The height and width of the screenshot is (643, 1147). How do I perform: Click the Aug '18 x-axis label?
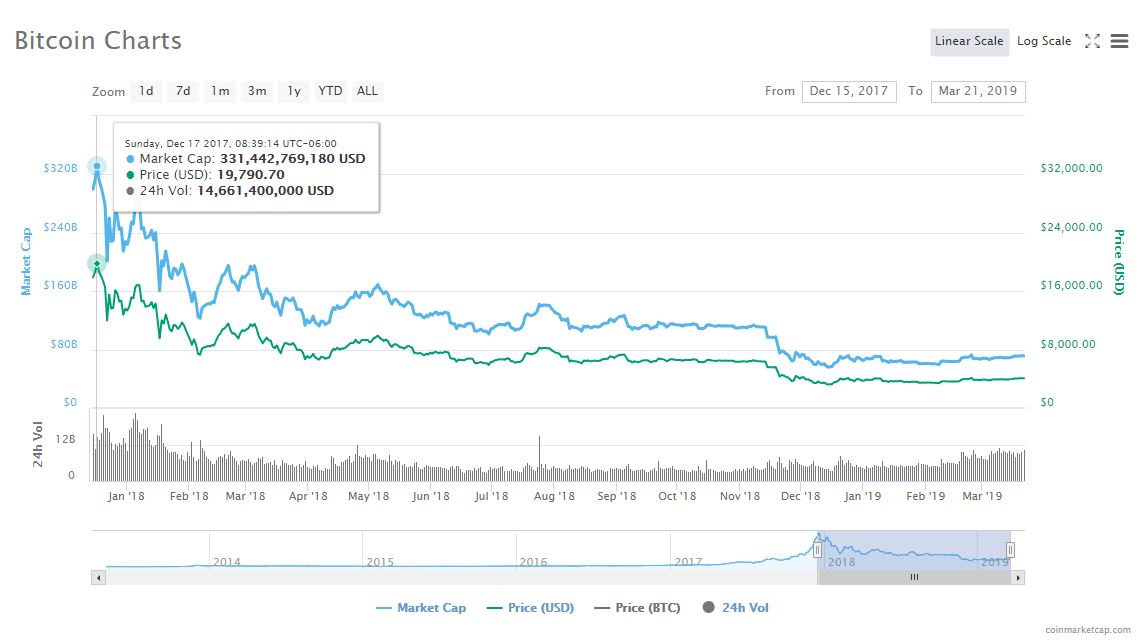click(554, 496)
